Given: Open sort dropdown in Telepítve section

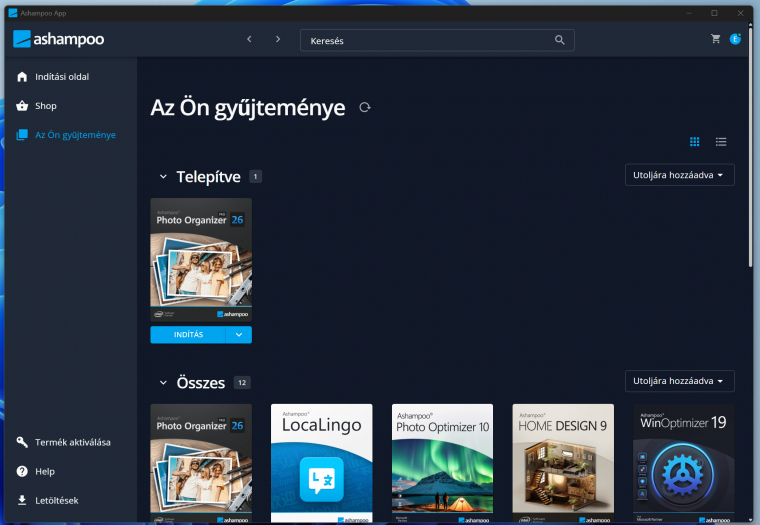Looking at the screenshot, I should [x=679, y=175].
